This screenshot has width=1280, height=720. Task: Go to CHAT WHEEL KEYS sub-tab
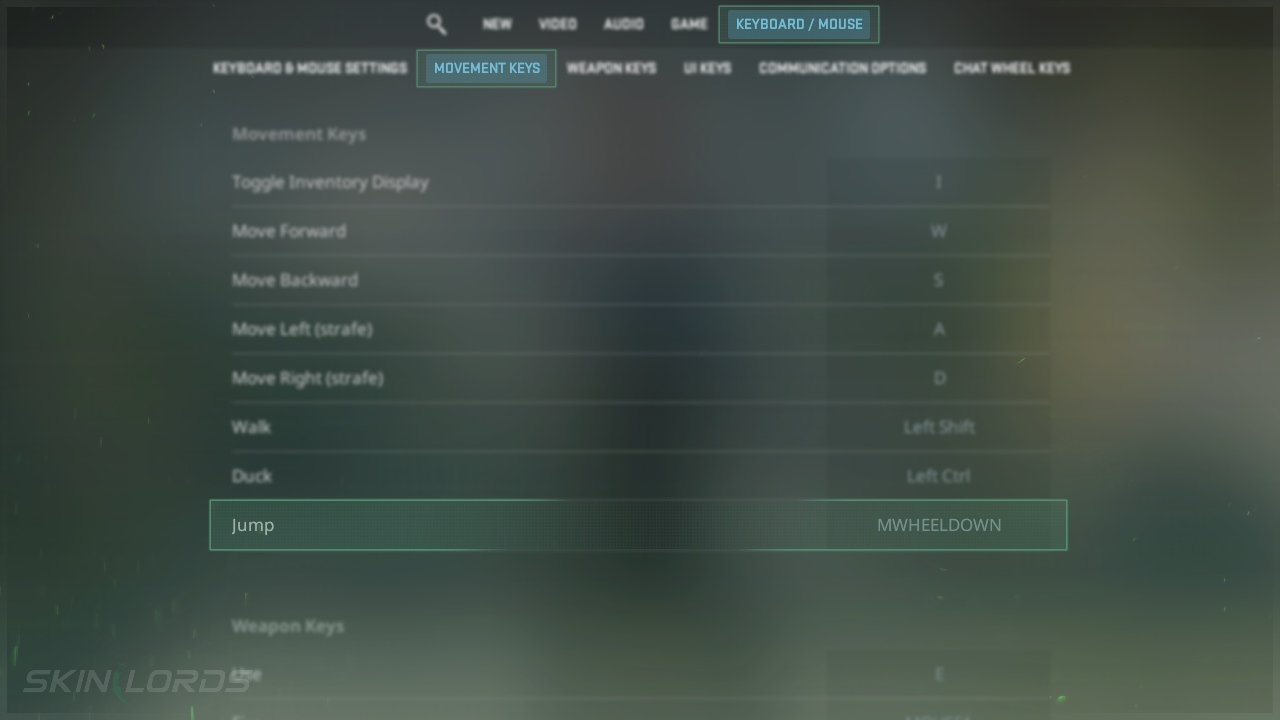(x=1012, y=68)
